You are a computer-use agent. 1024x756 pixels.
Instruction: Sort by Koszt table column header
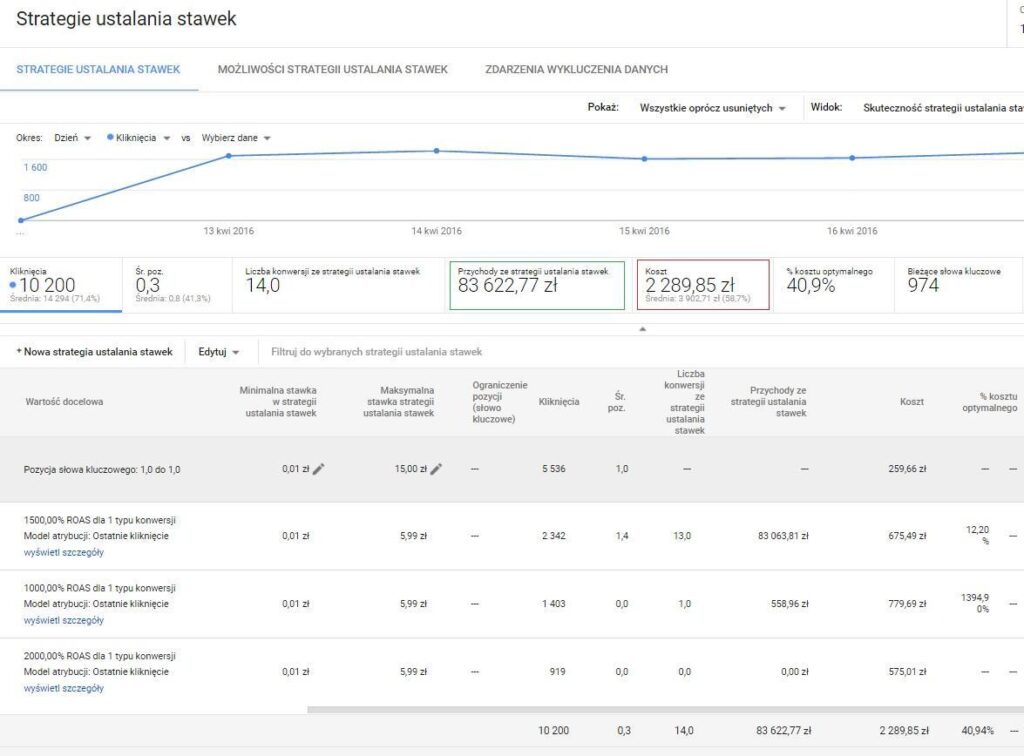(x=912, y=402)
